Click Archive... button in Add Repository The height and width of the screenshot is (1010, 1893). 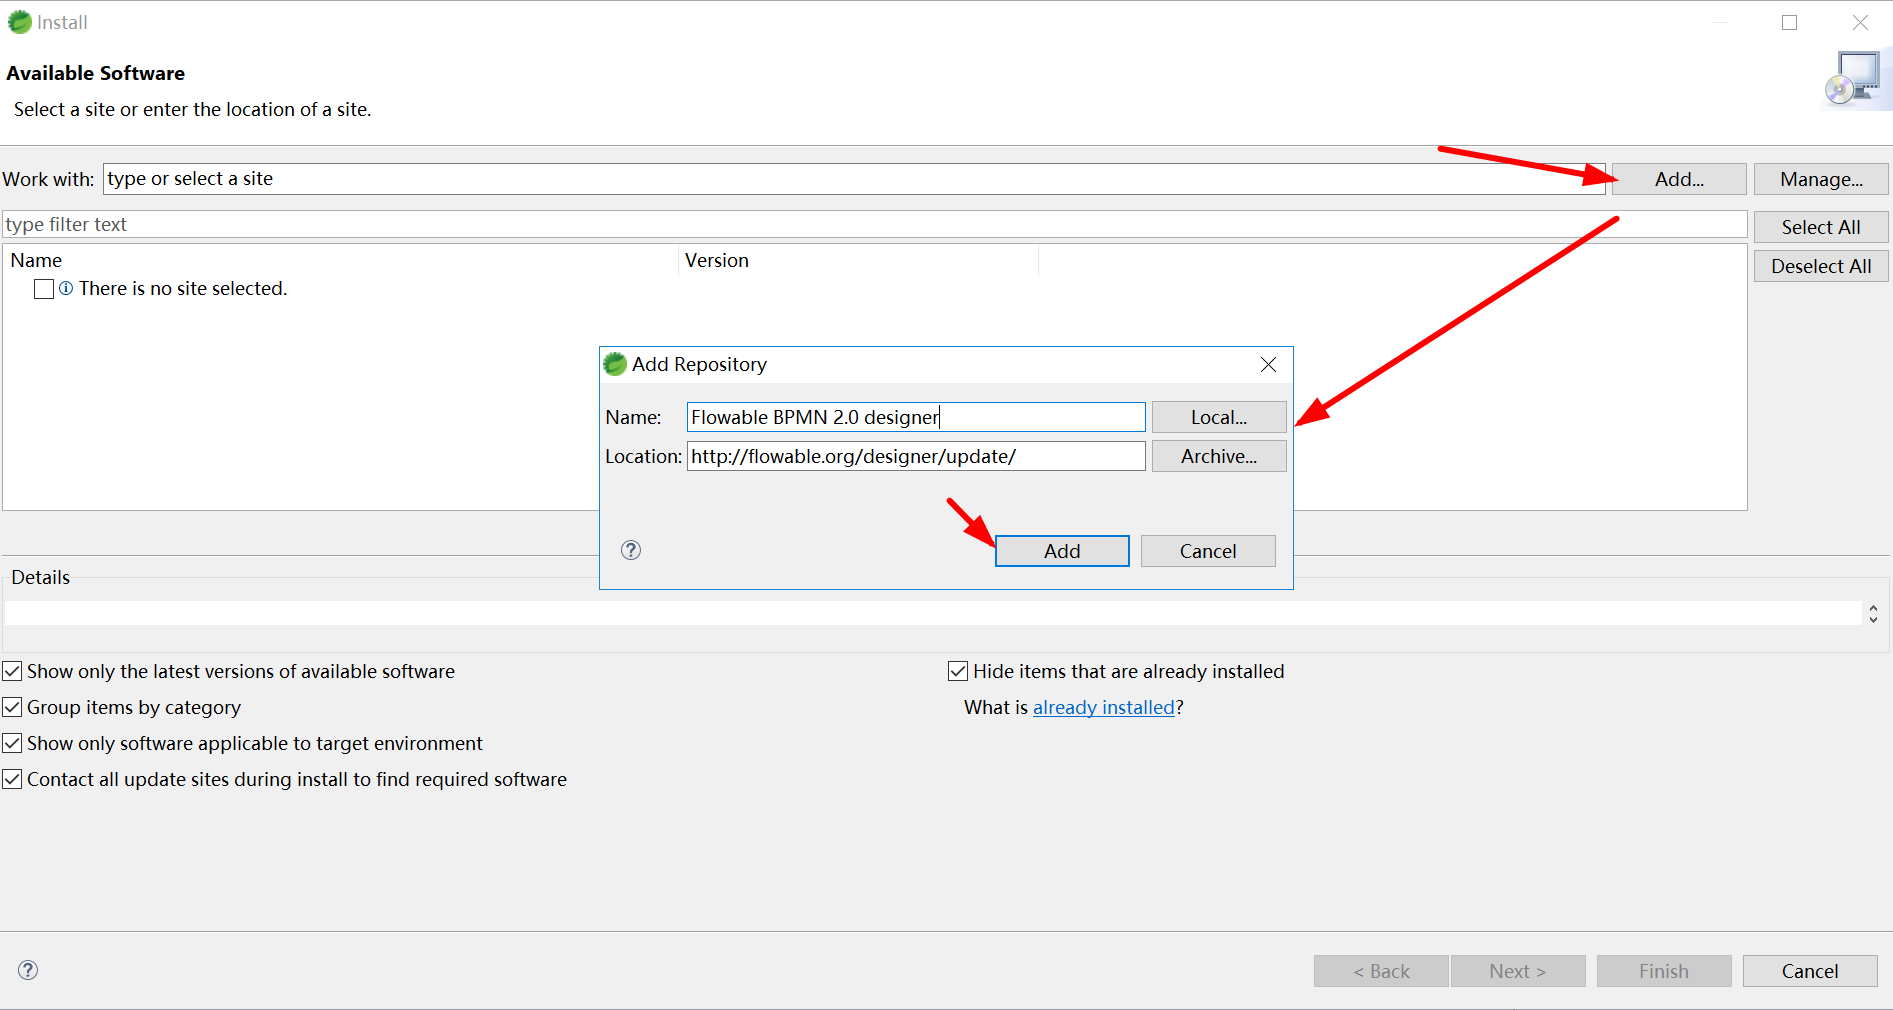click(1219, 456)
